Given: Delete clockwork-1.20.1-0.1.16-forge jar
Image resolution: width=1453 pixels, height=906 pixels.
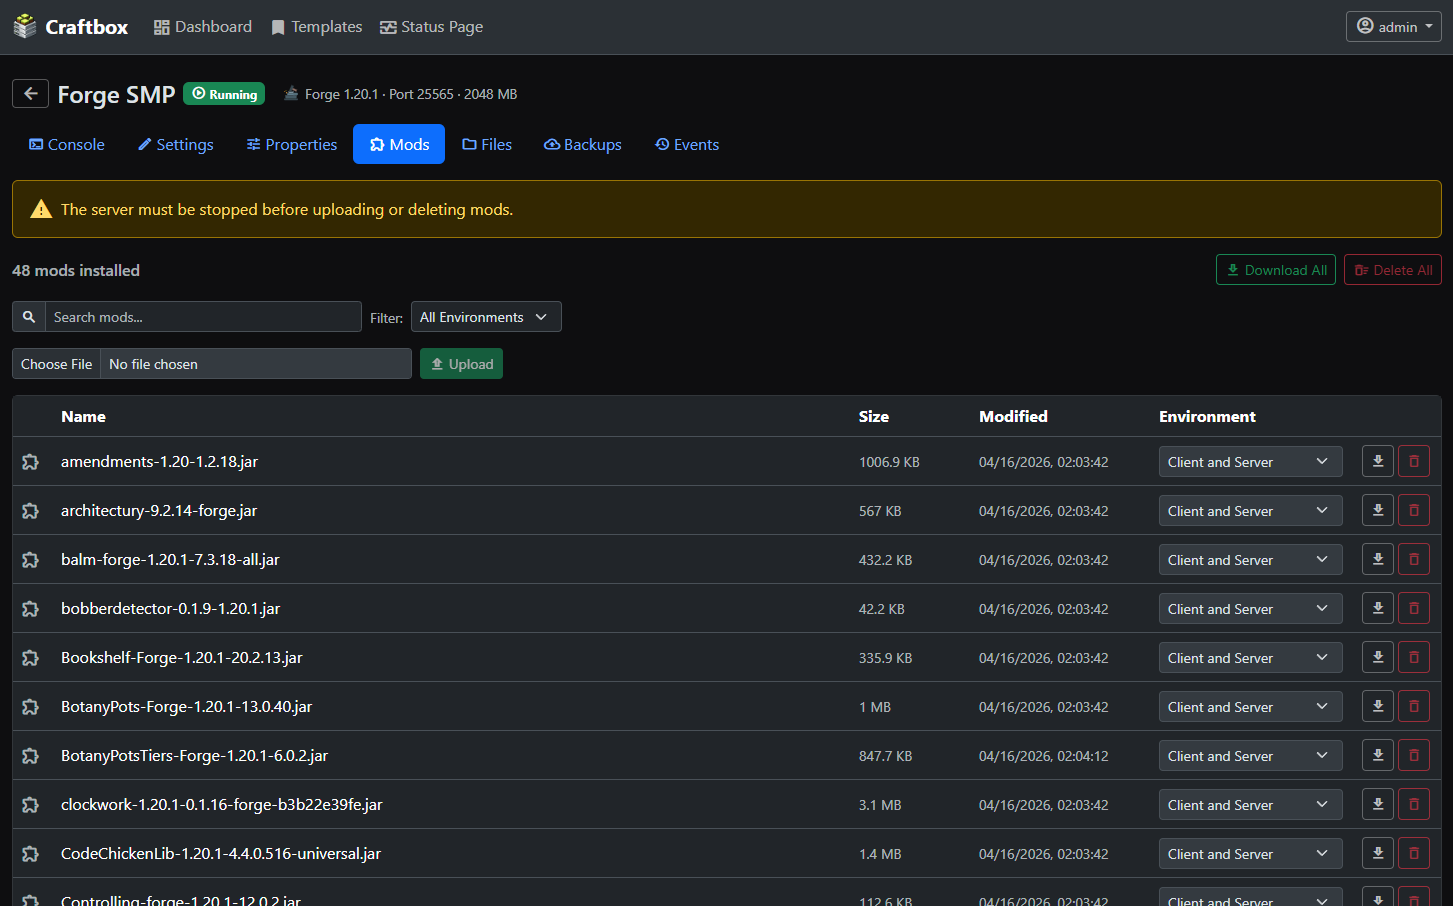Looking at the screenshot, I should [x=1414, y=804].
